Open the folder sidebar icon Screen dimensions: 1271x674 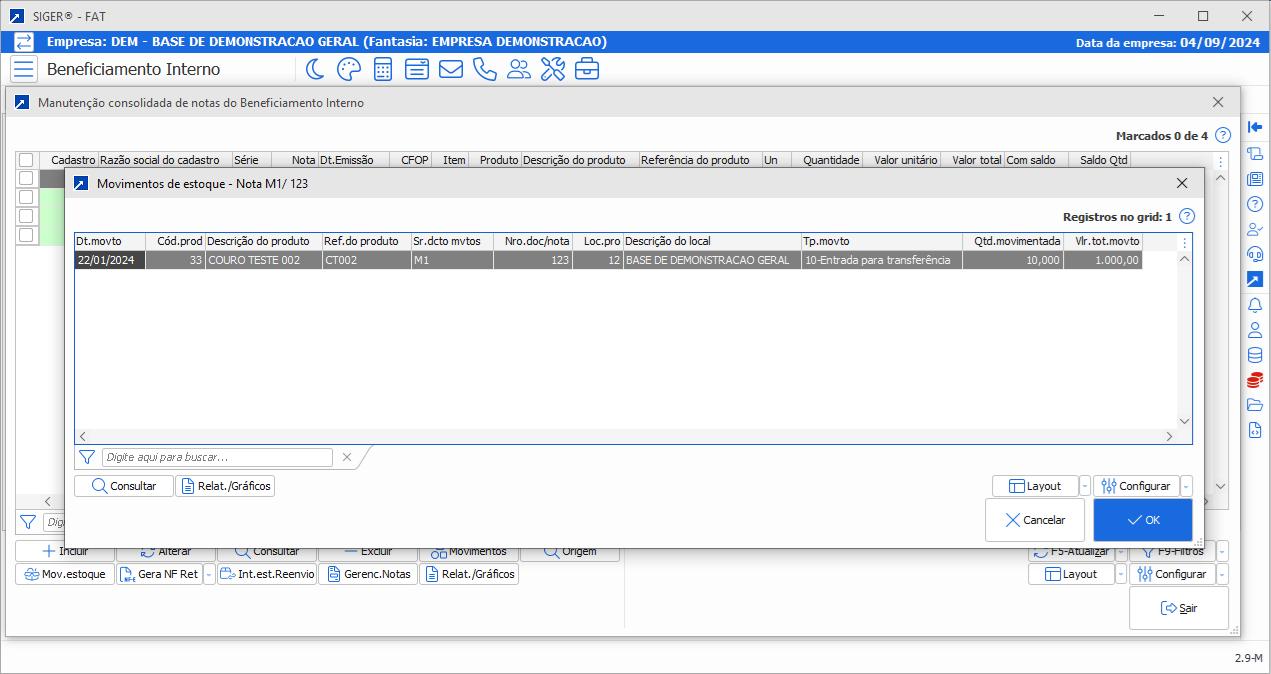click(x=1255, y=405)
